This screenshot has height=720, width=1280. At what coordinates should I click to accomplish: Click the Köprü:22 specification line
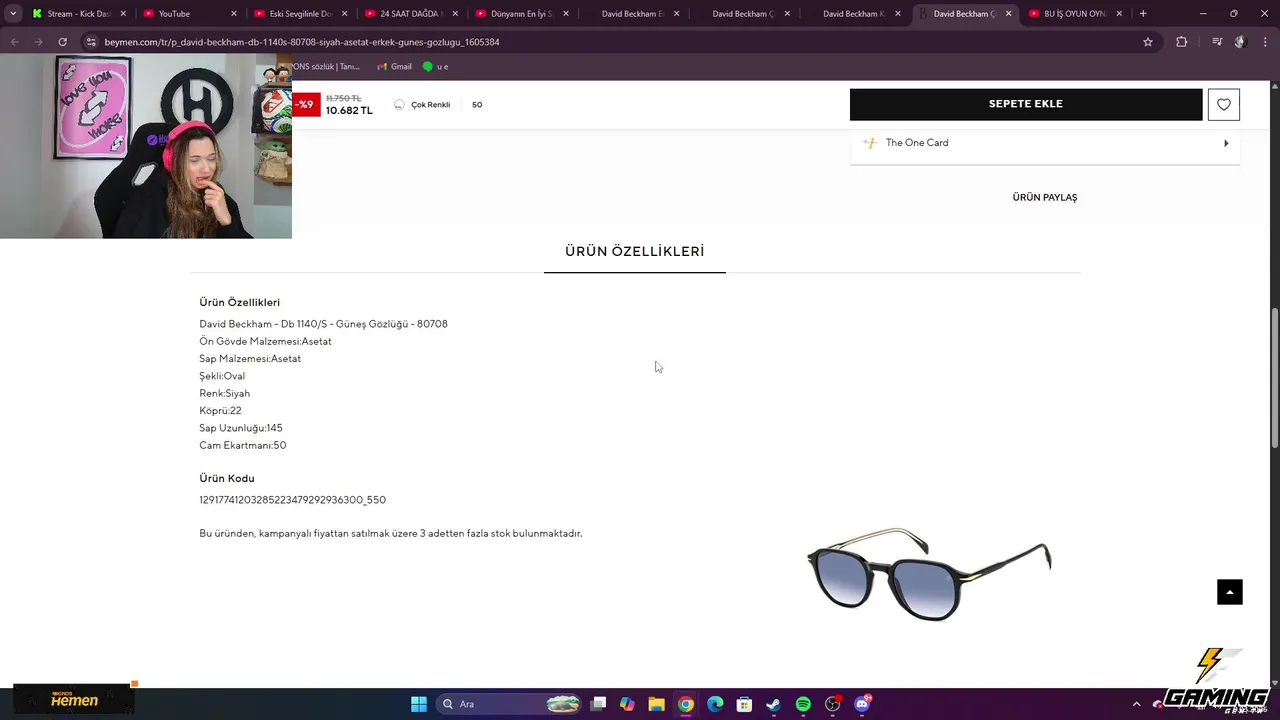point(220,410)
